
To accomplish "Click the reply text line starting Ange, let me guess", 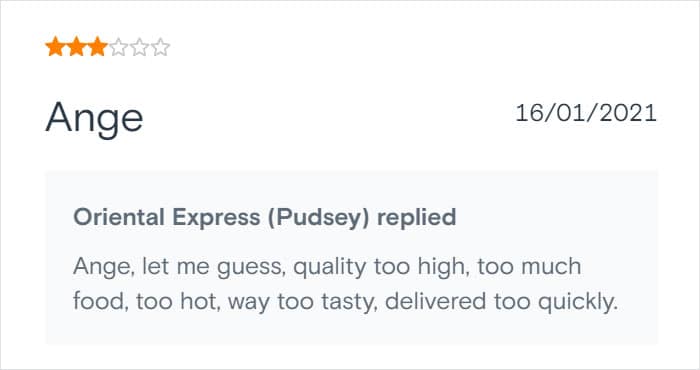I will click(x=327, y=267).
